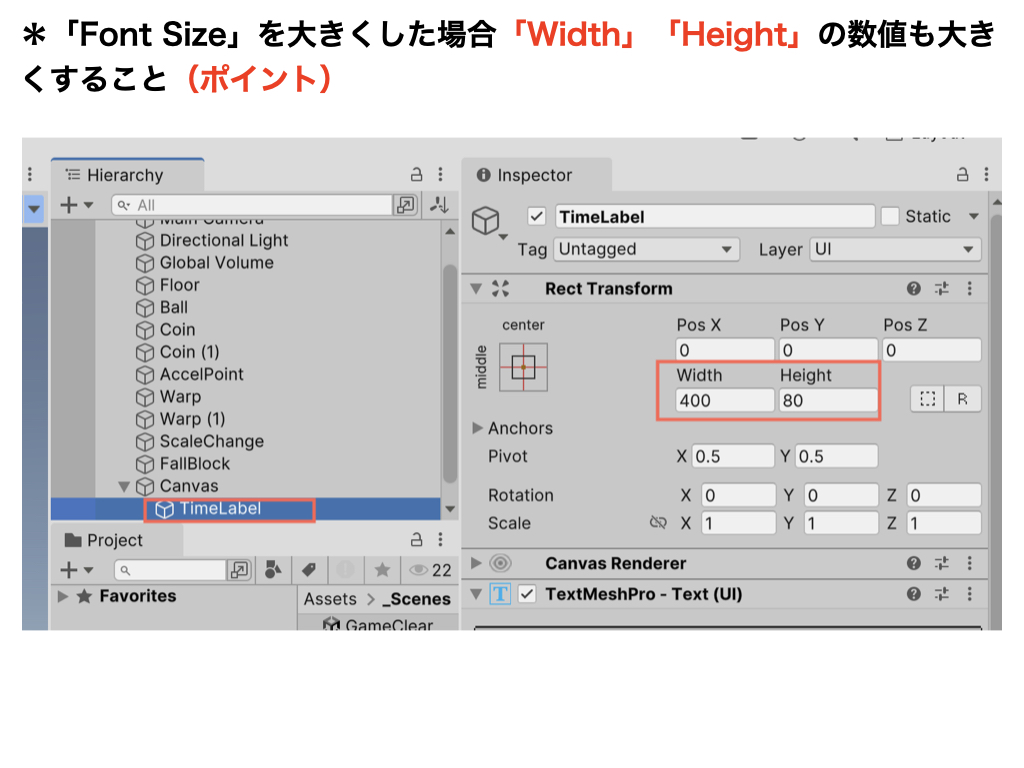The width and height of the screenshot is (1024, 768).
Task: Click the star favorites filter icon in Project
Action: (x=382, y=569)
